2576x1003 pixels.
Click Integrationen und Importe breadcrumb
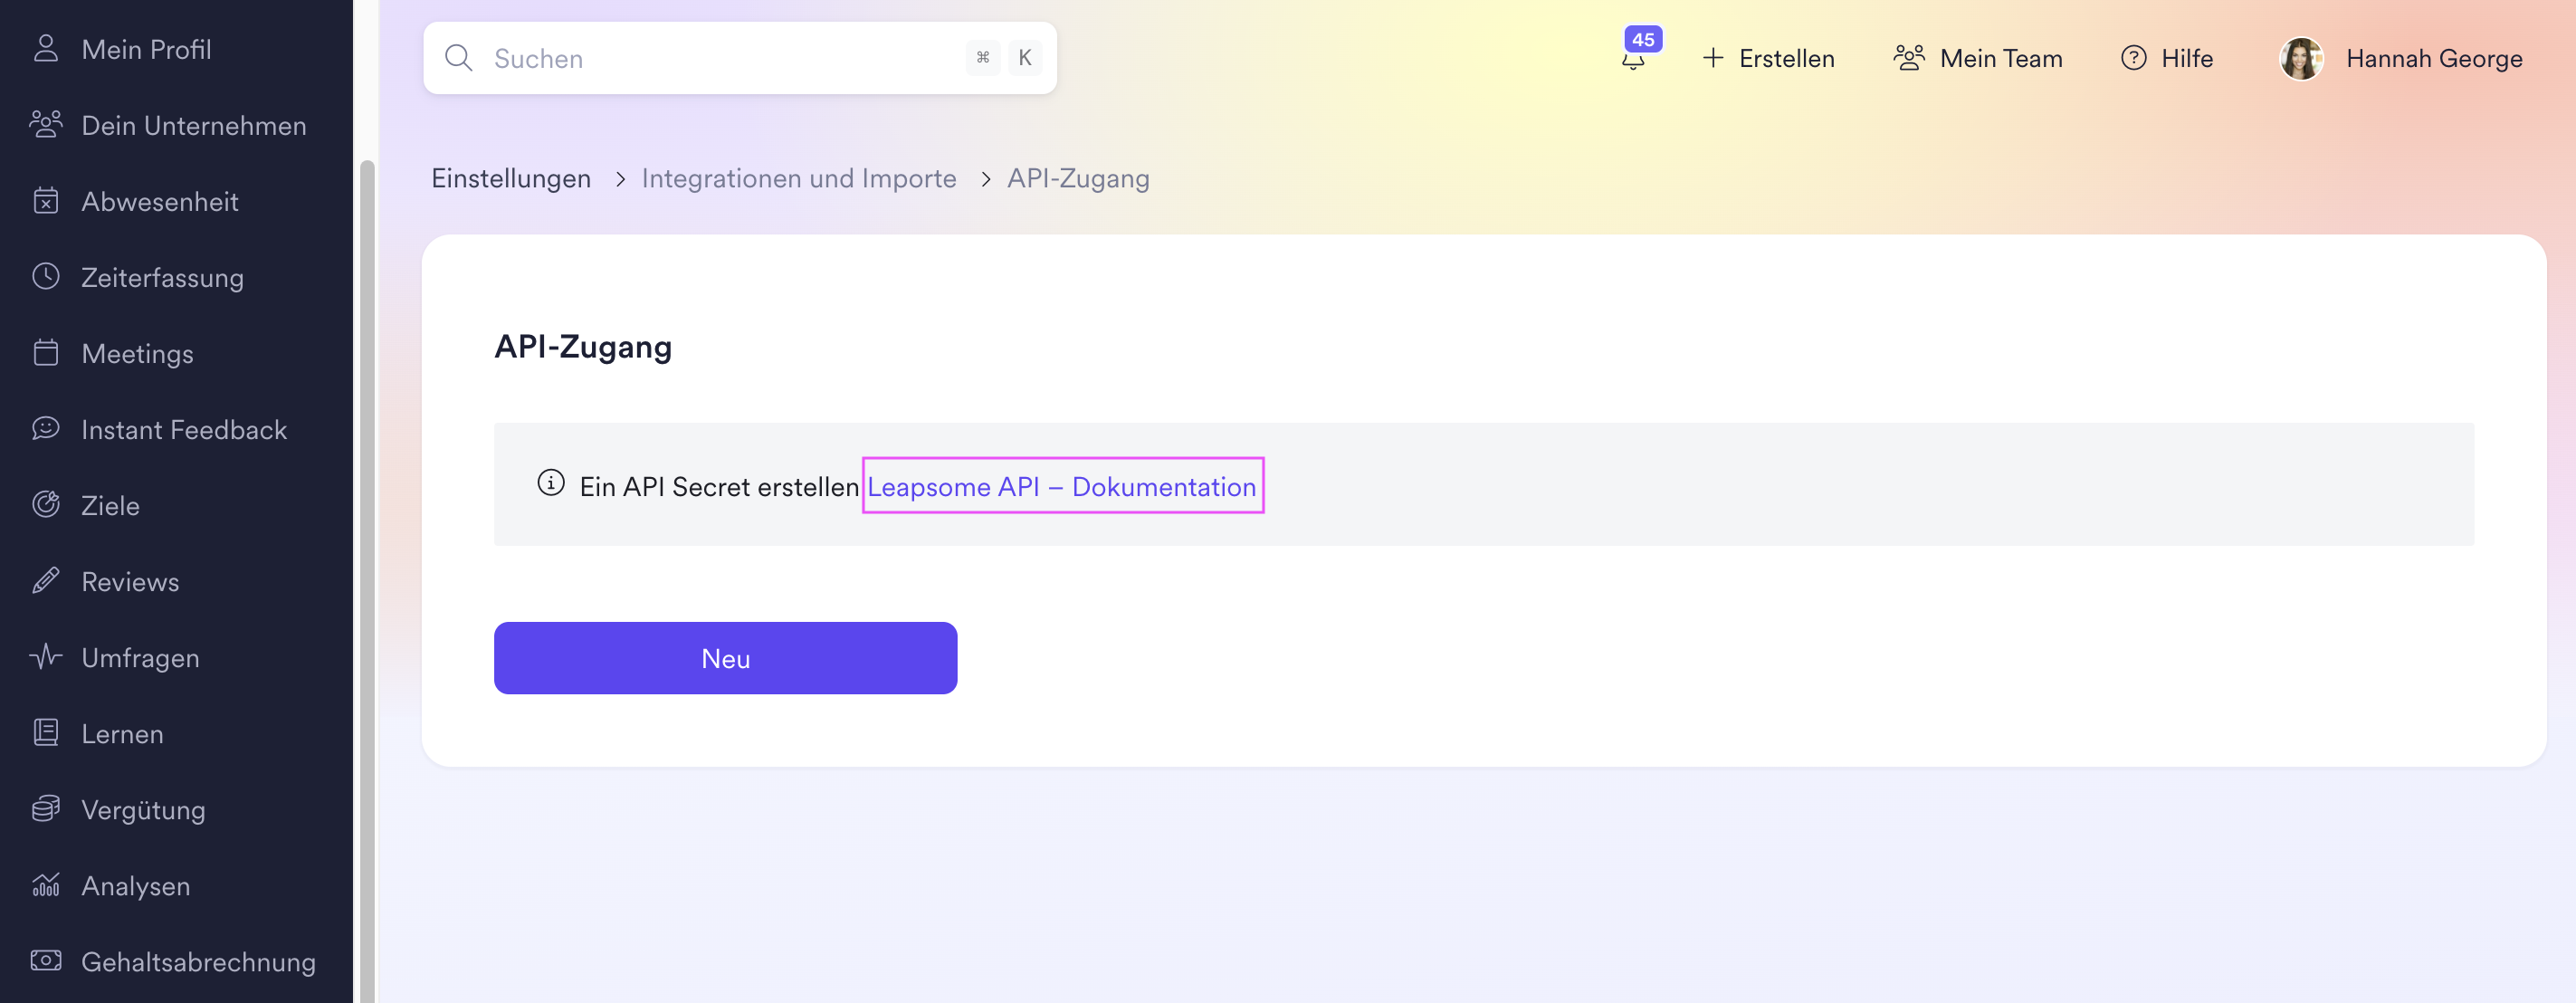(798, 178)
